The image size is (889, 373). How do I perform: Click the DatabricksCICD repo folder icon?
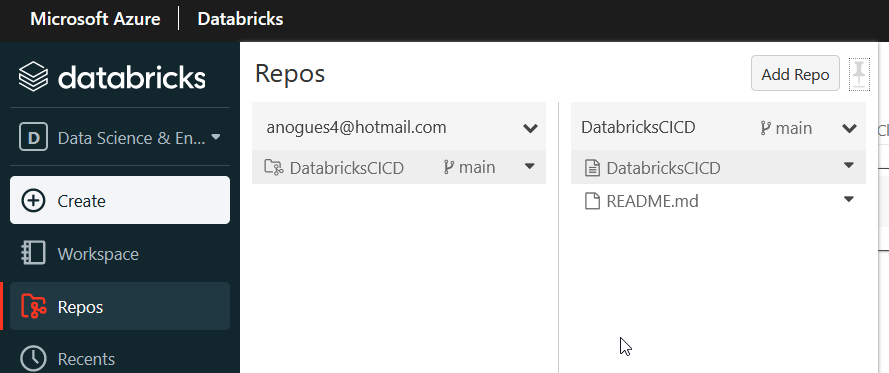coord(274,167)
